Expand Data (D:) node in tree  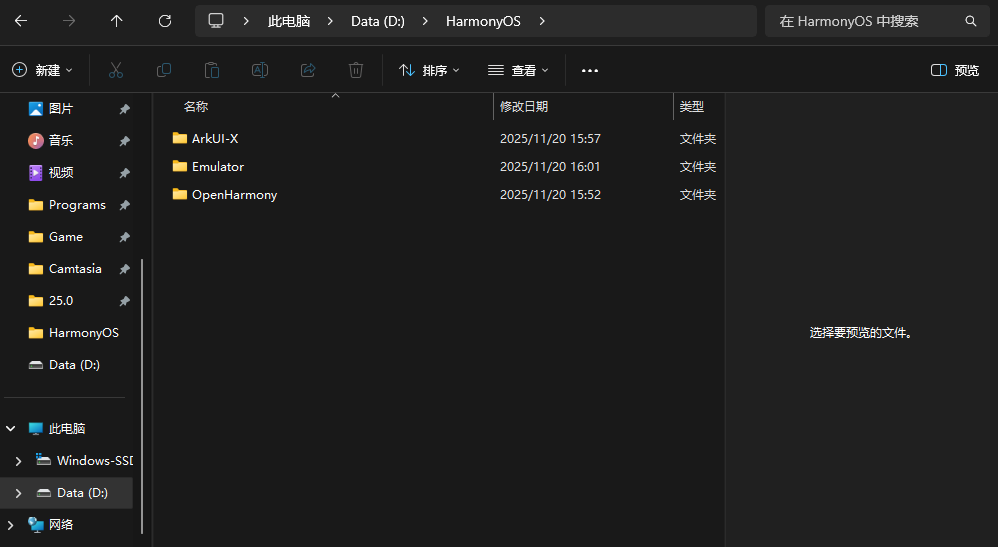point(18,493)
